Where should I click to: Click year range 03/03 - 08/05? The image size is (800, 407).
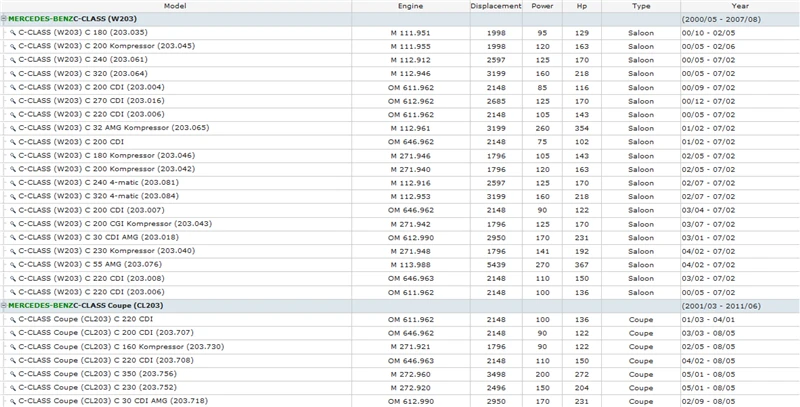708,333
